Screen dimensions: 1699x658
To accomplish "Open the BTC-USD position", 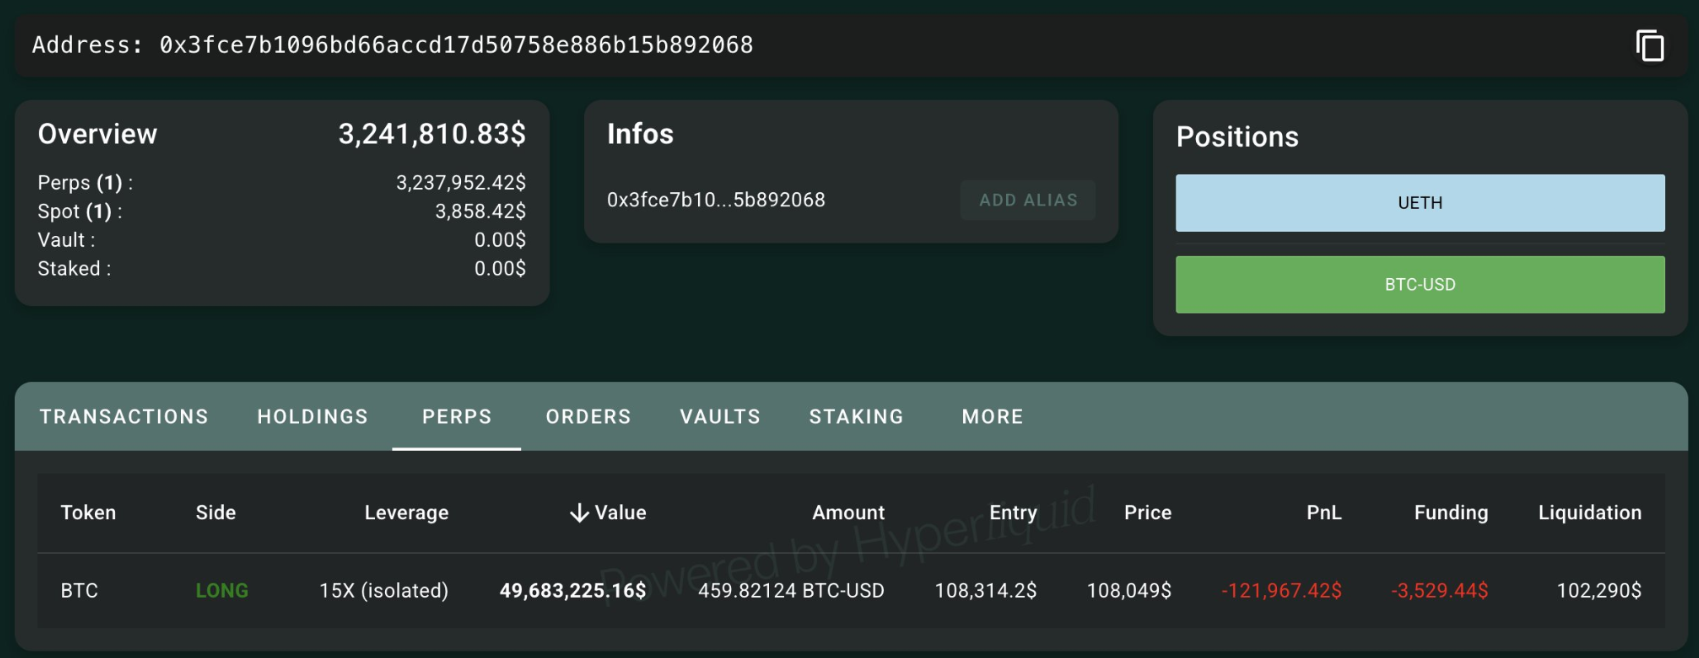I will (x=1419, y=284).
